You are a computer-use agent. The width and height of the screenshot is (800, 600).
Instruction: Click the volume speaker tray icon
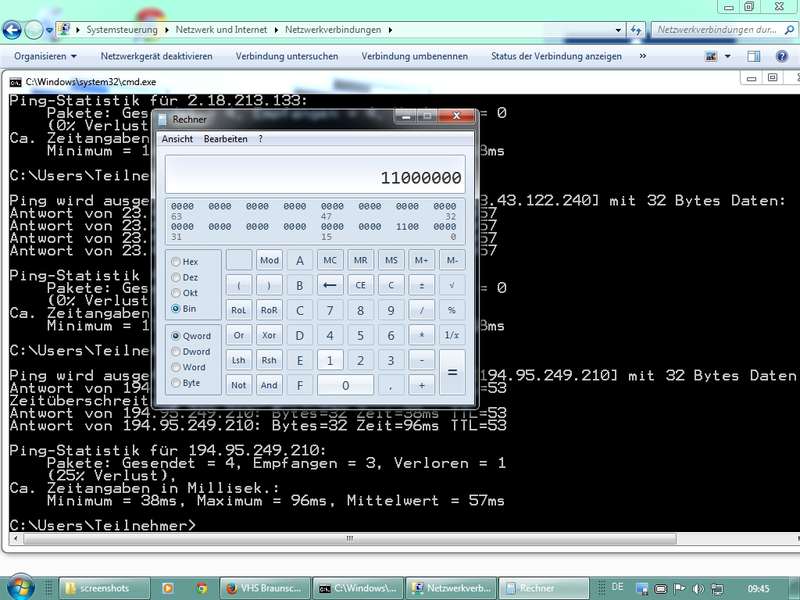tap(698, 588)
